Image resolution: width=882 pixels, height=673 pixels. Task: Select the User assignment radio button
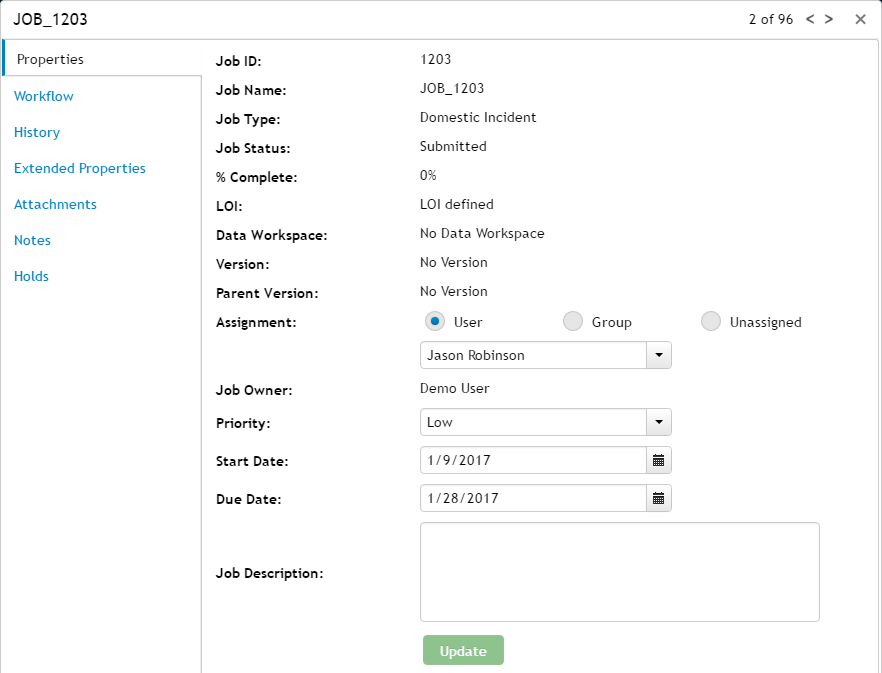[x=434, y=321]
